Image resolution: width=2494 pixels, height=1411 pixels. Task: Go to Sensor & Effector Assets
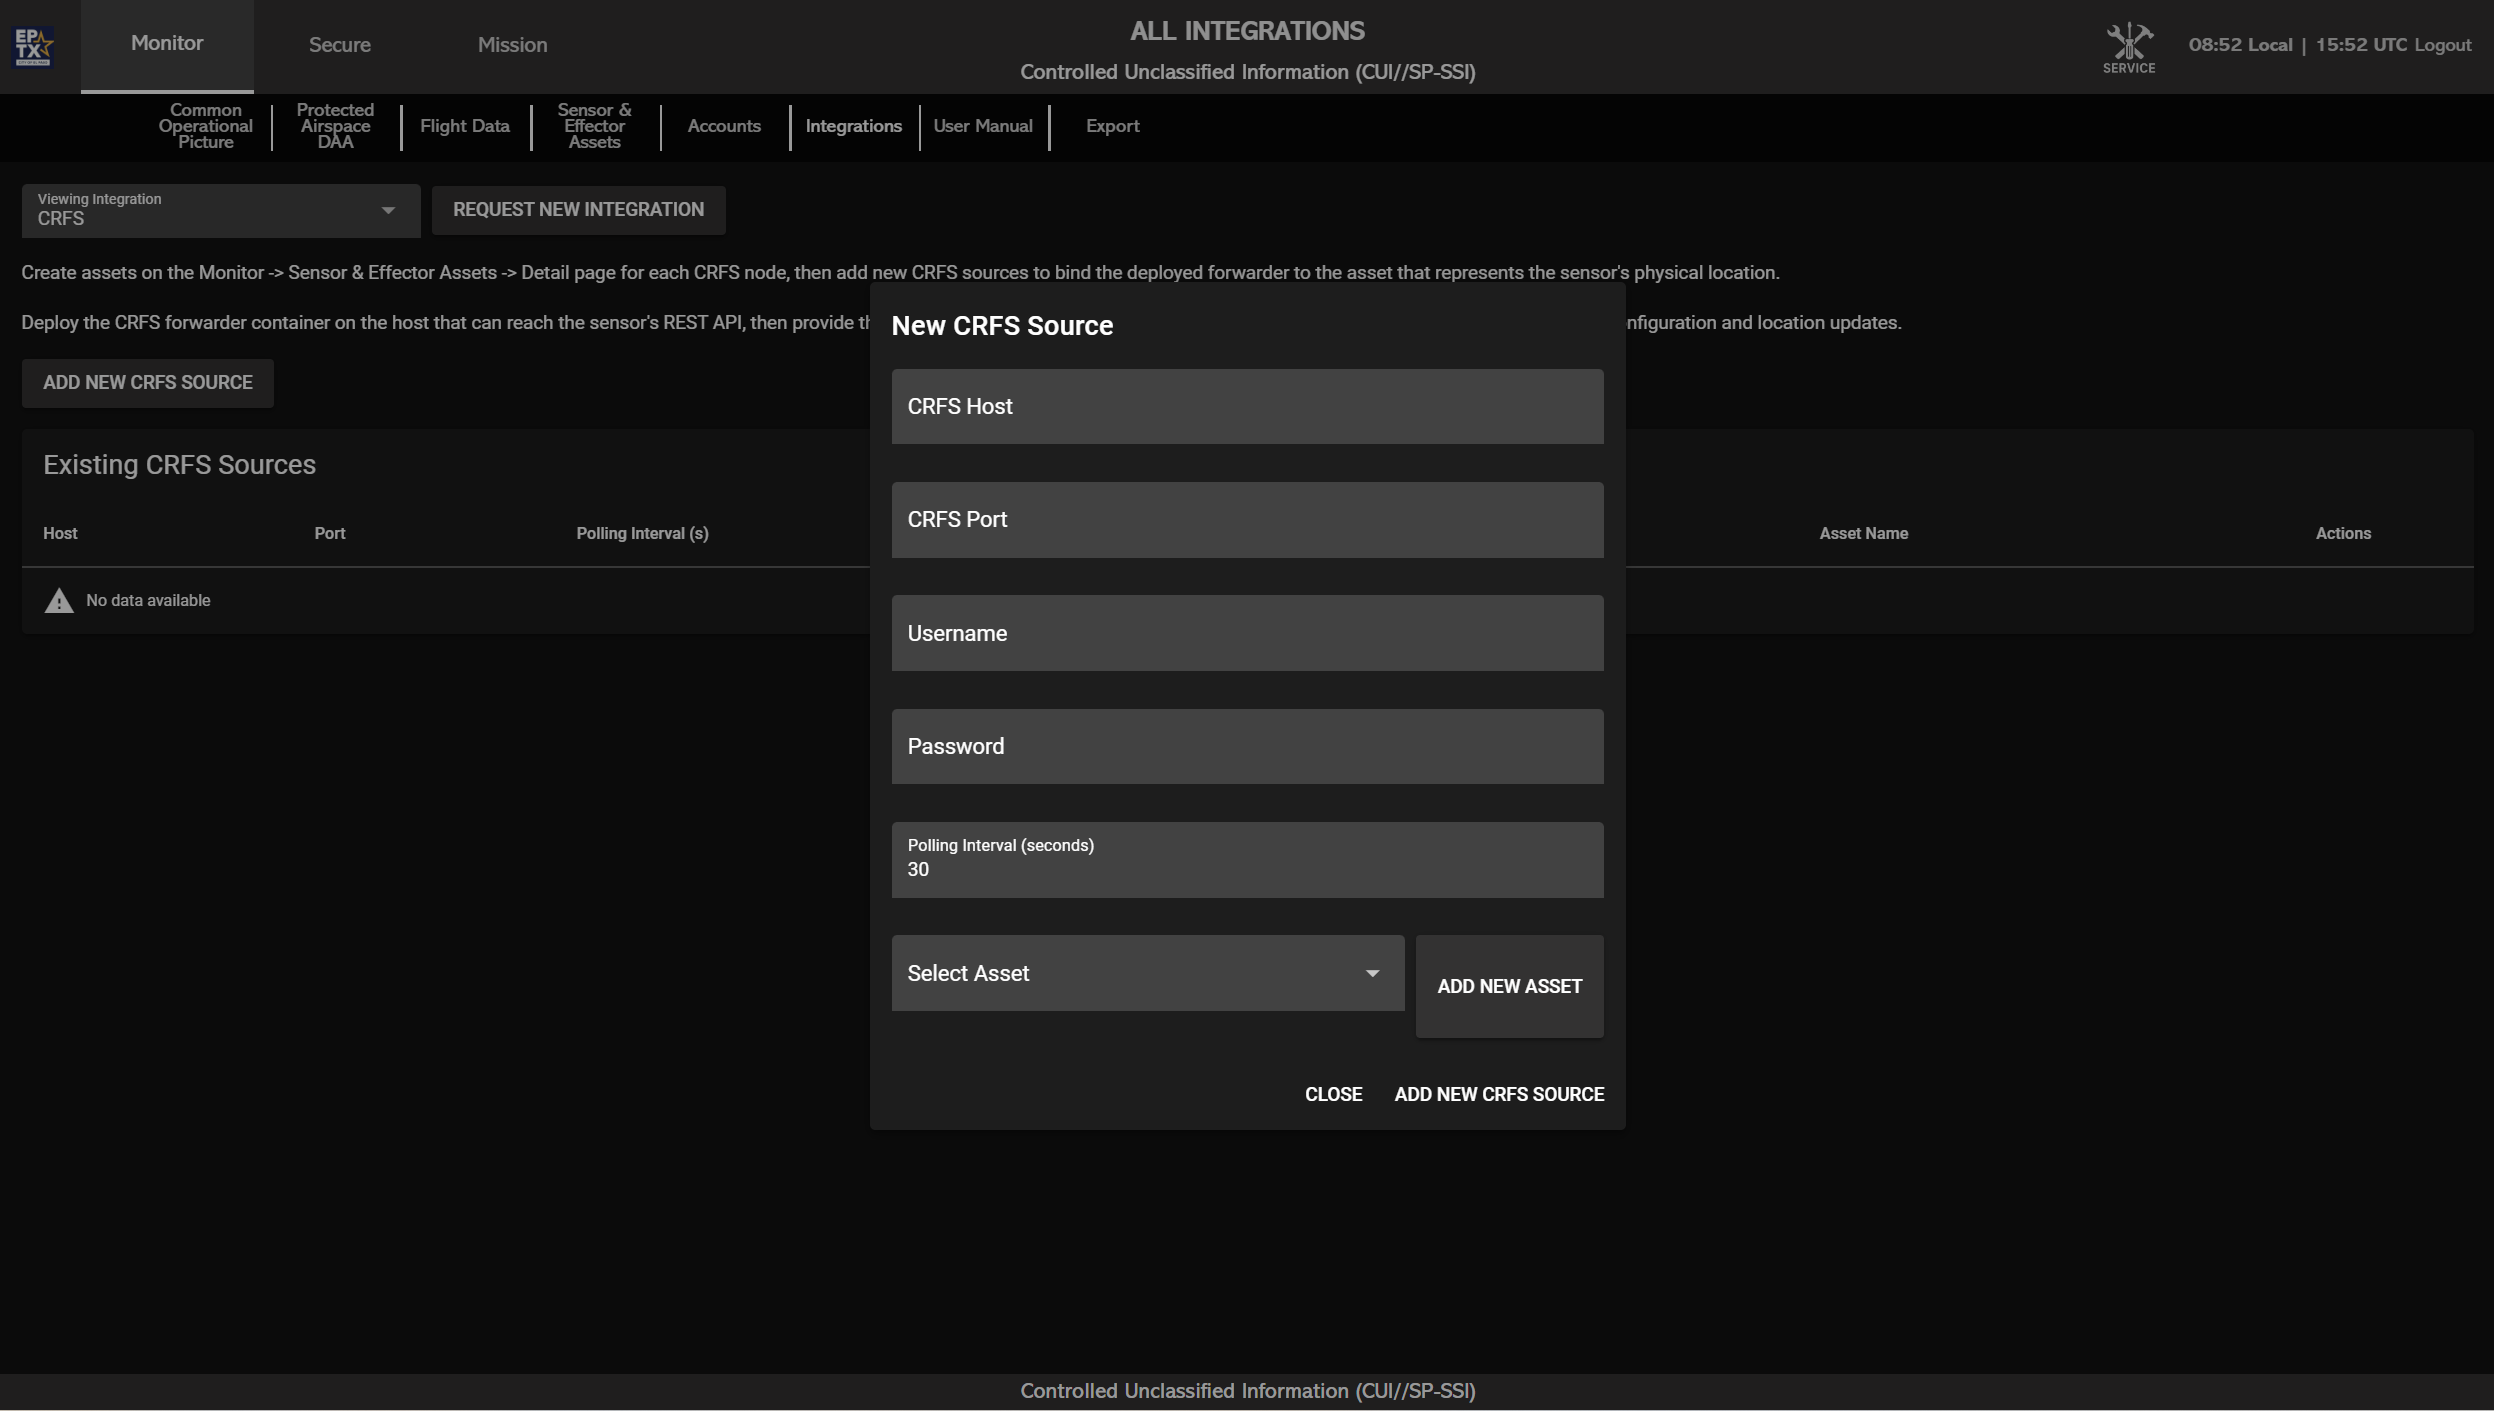click(594, 126)
